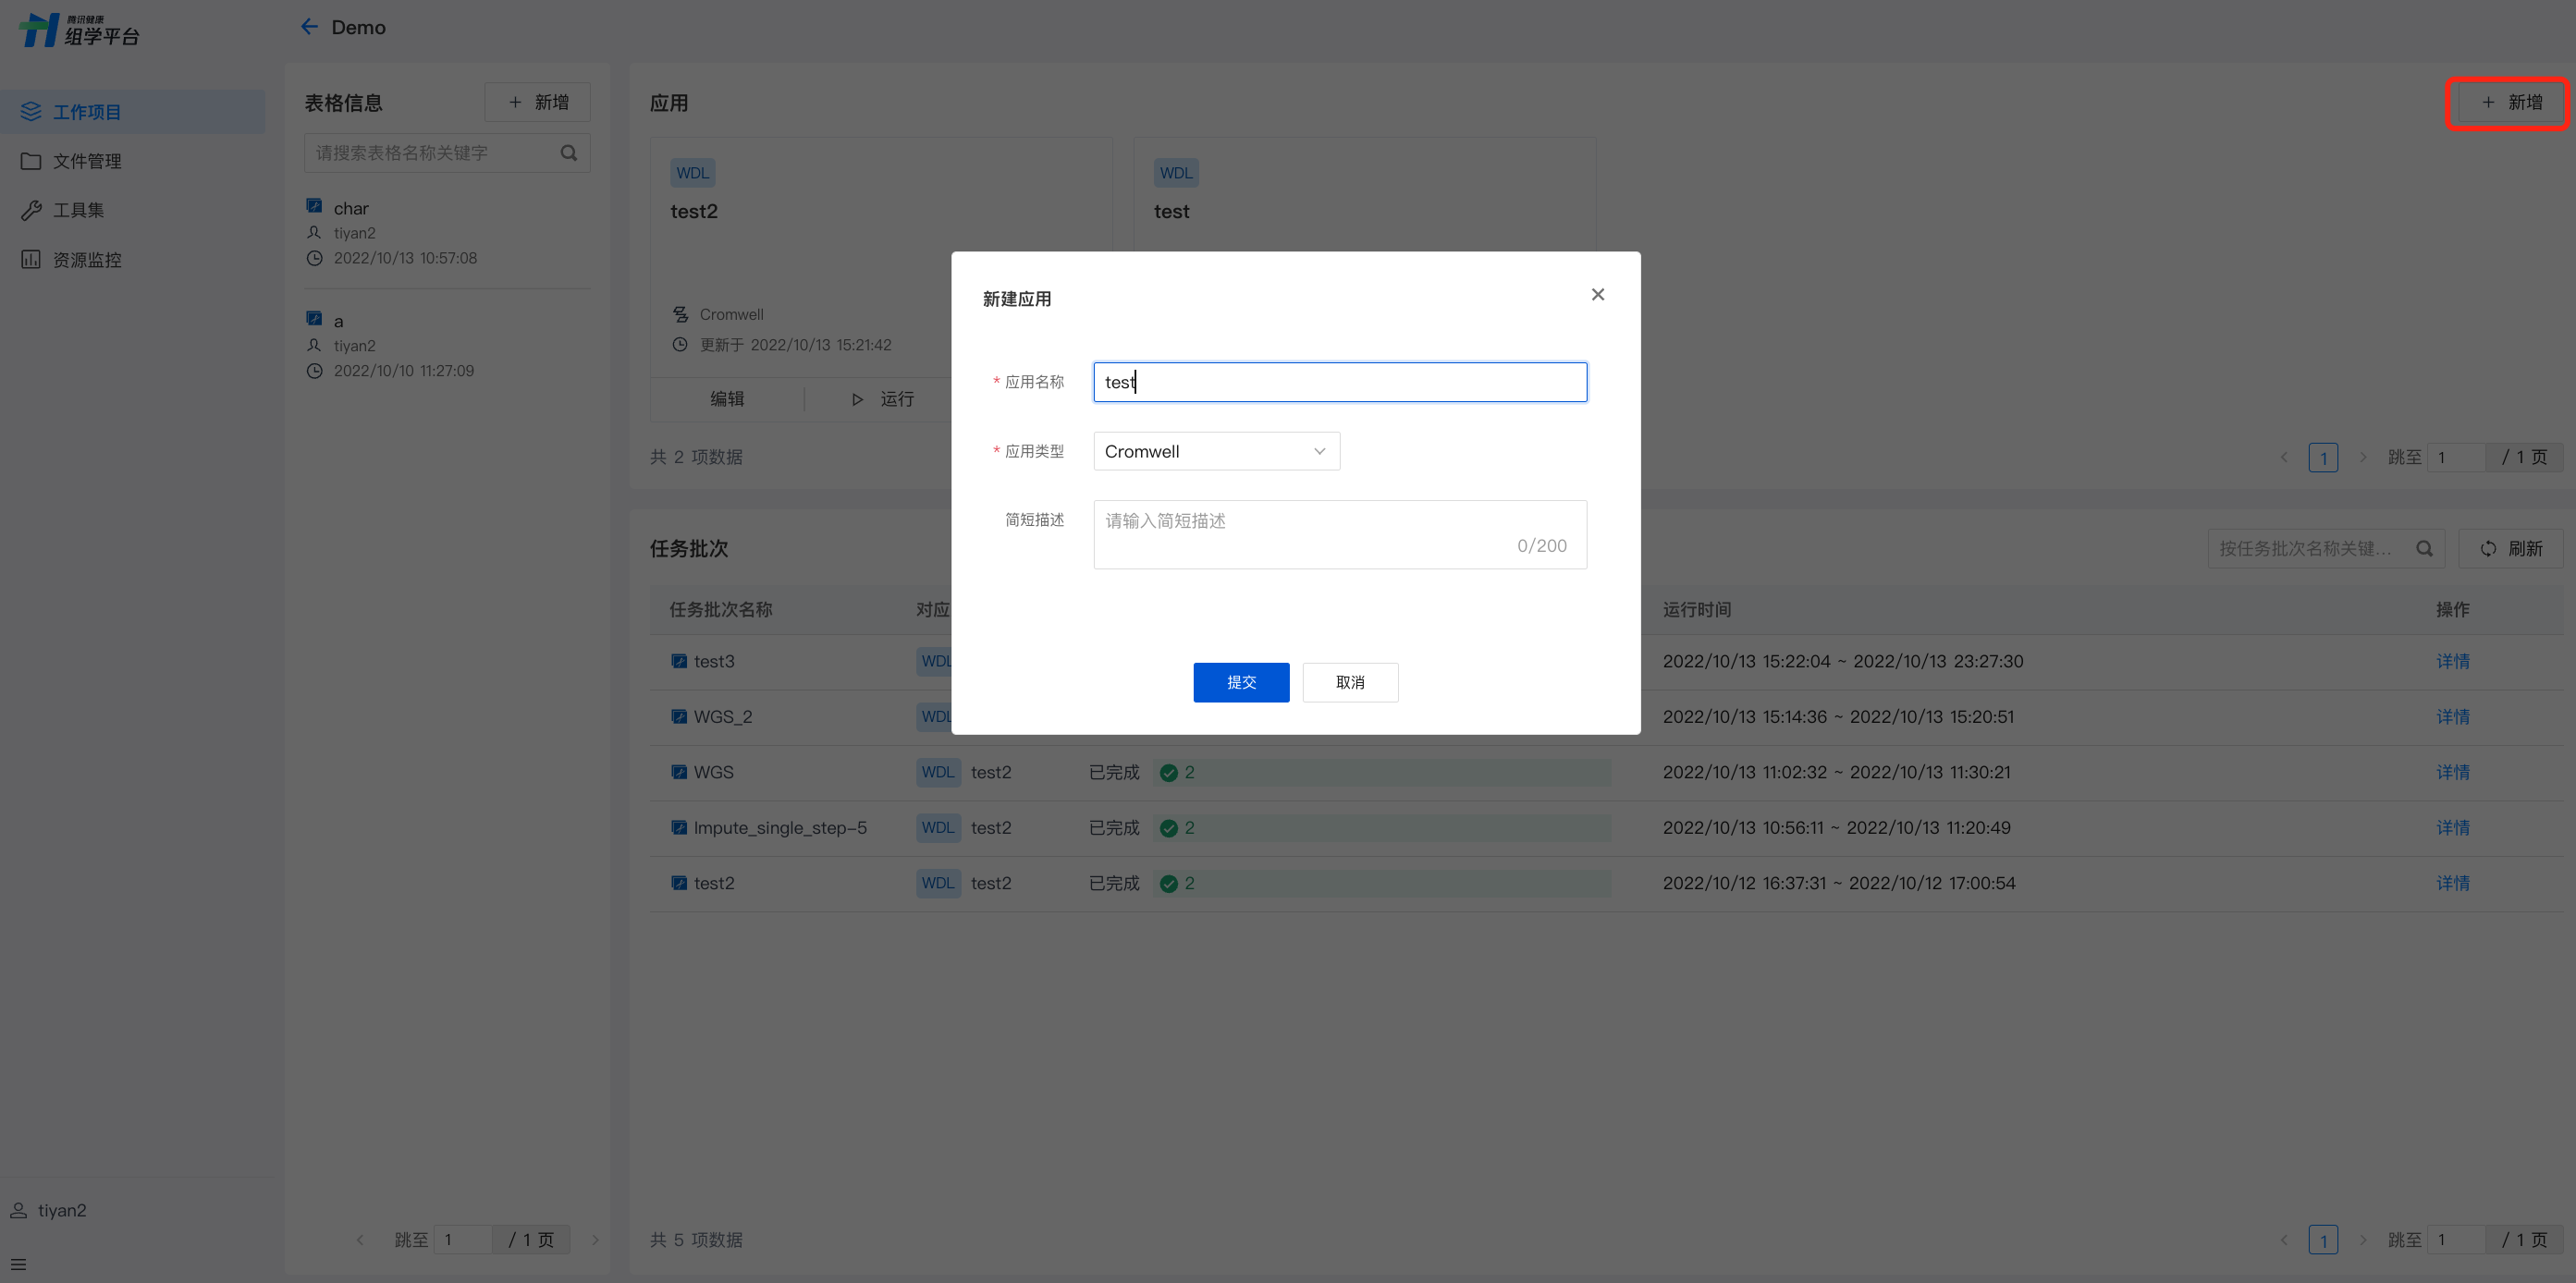The width and height of the screenshot is (2576, 1283).
Task: Select the work projects menu item
Action: [x=87, y=112]
